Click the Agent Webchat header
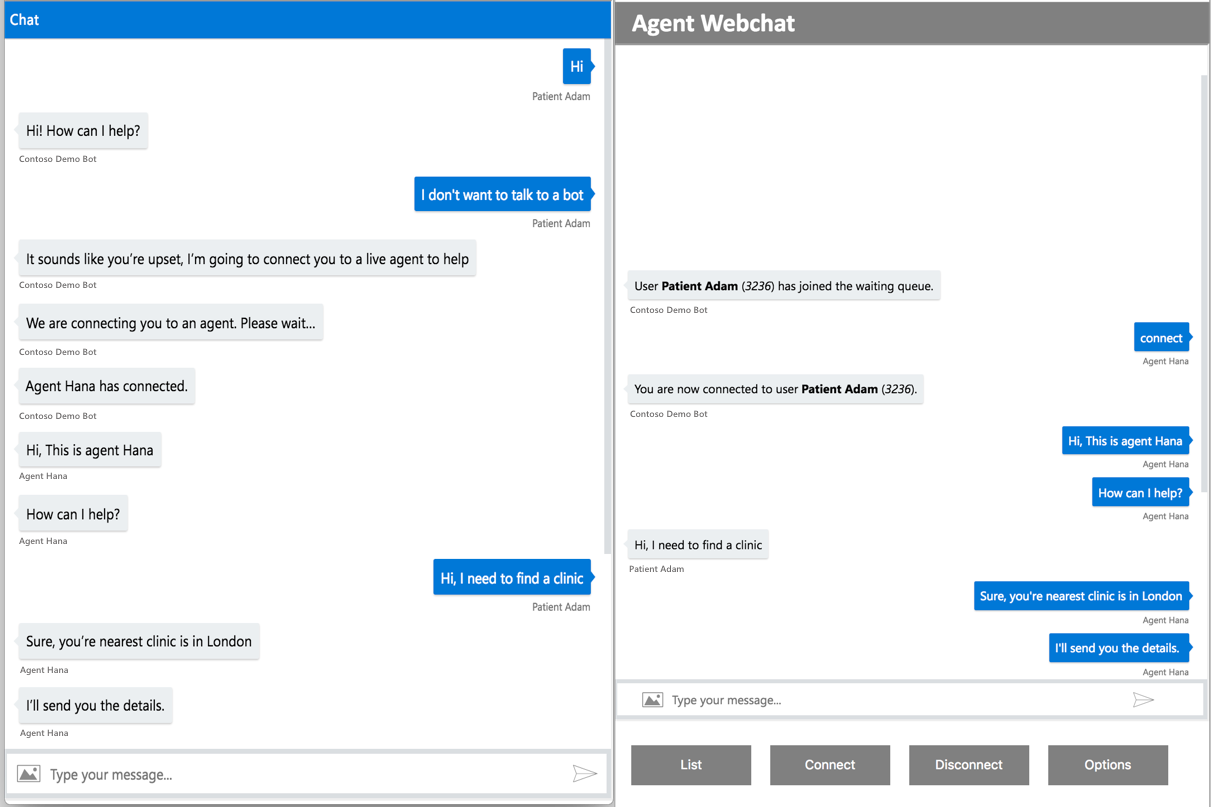 click(x=900, y=22)
